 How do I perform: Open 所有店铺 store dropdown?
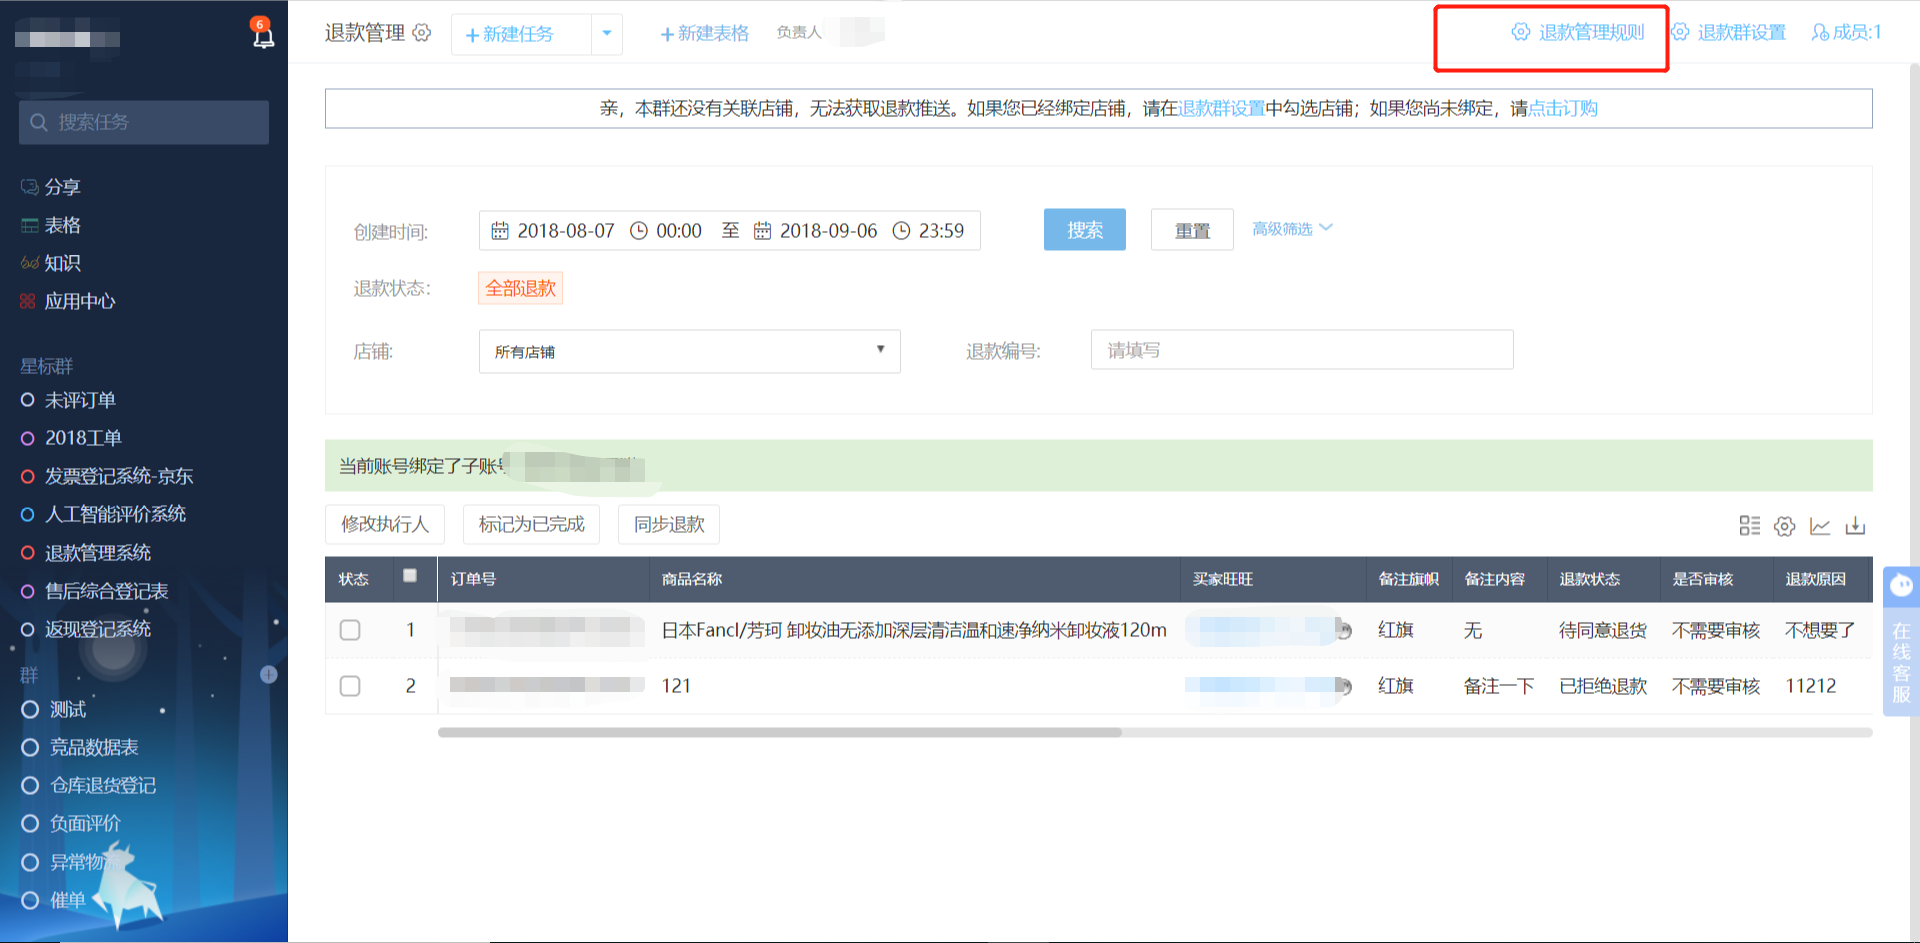click(x=689, y=351)
